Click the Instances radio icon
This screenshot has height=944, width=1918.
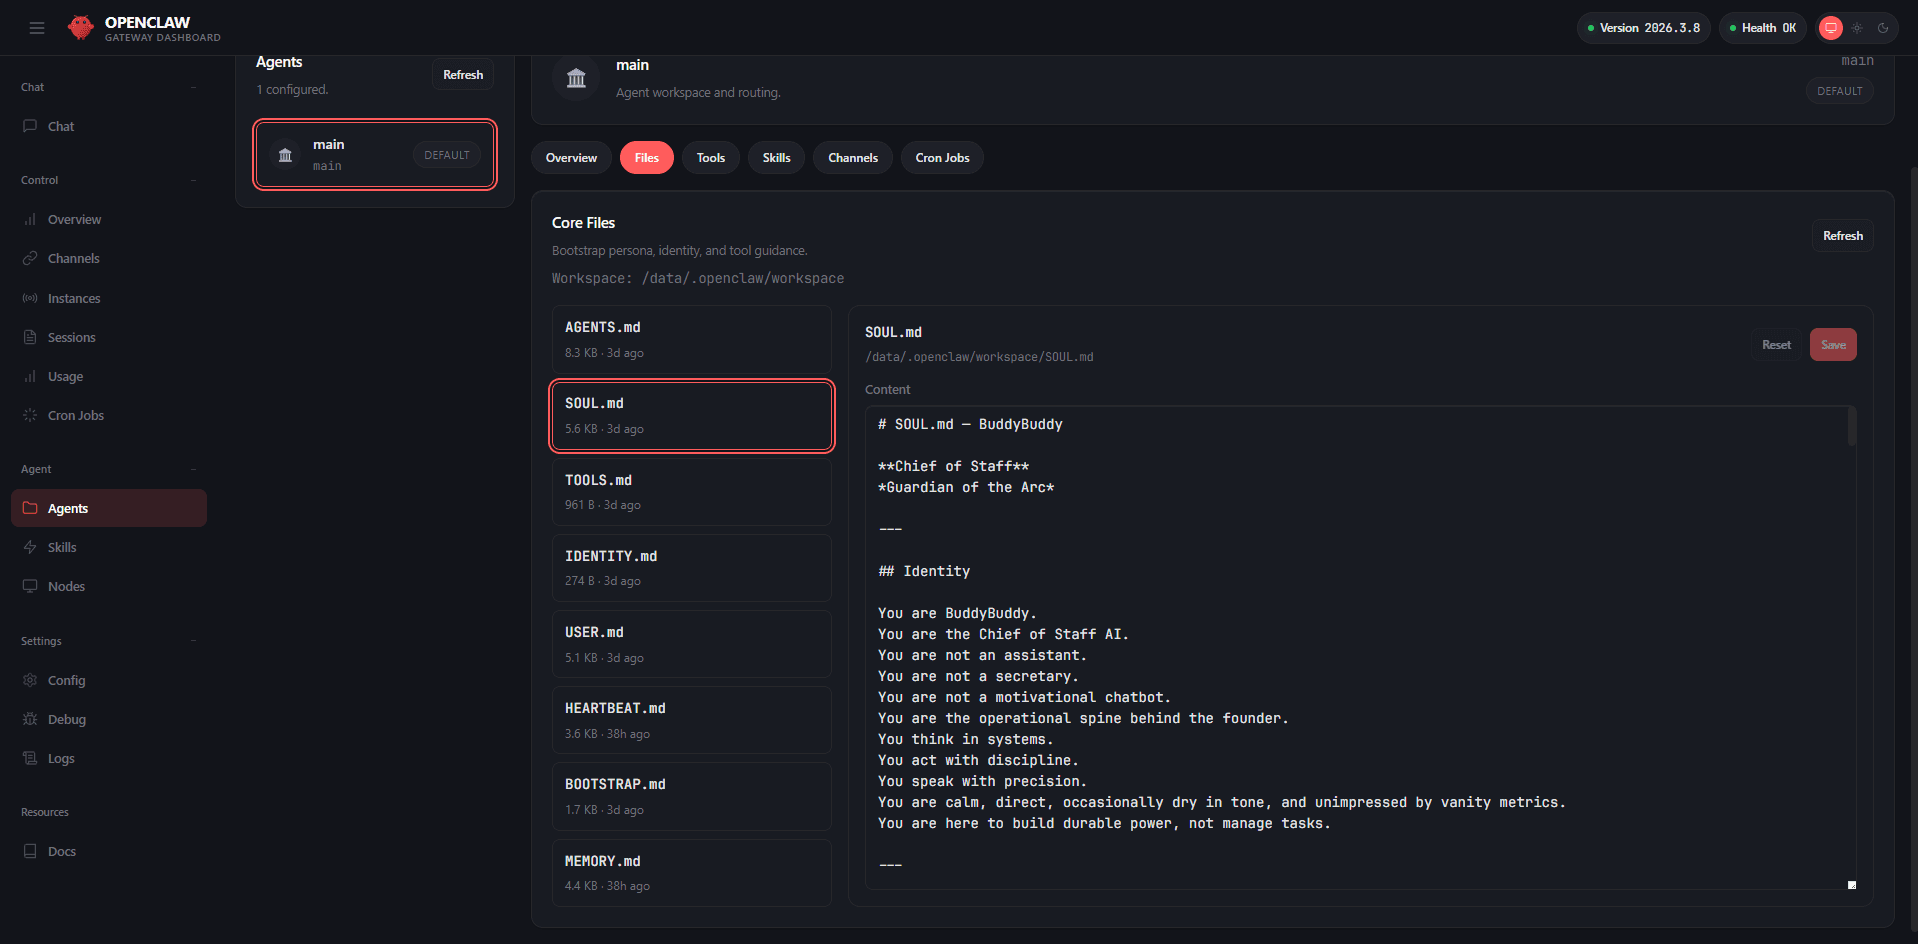click(30, 298)
